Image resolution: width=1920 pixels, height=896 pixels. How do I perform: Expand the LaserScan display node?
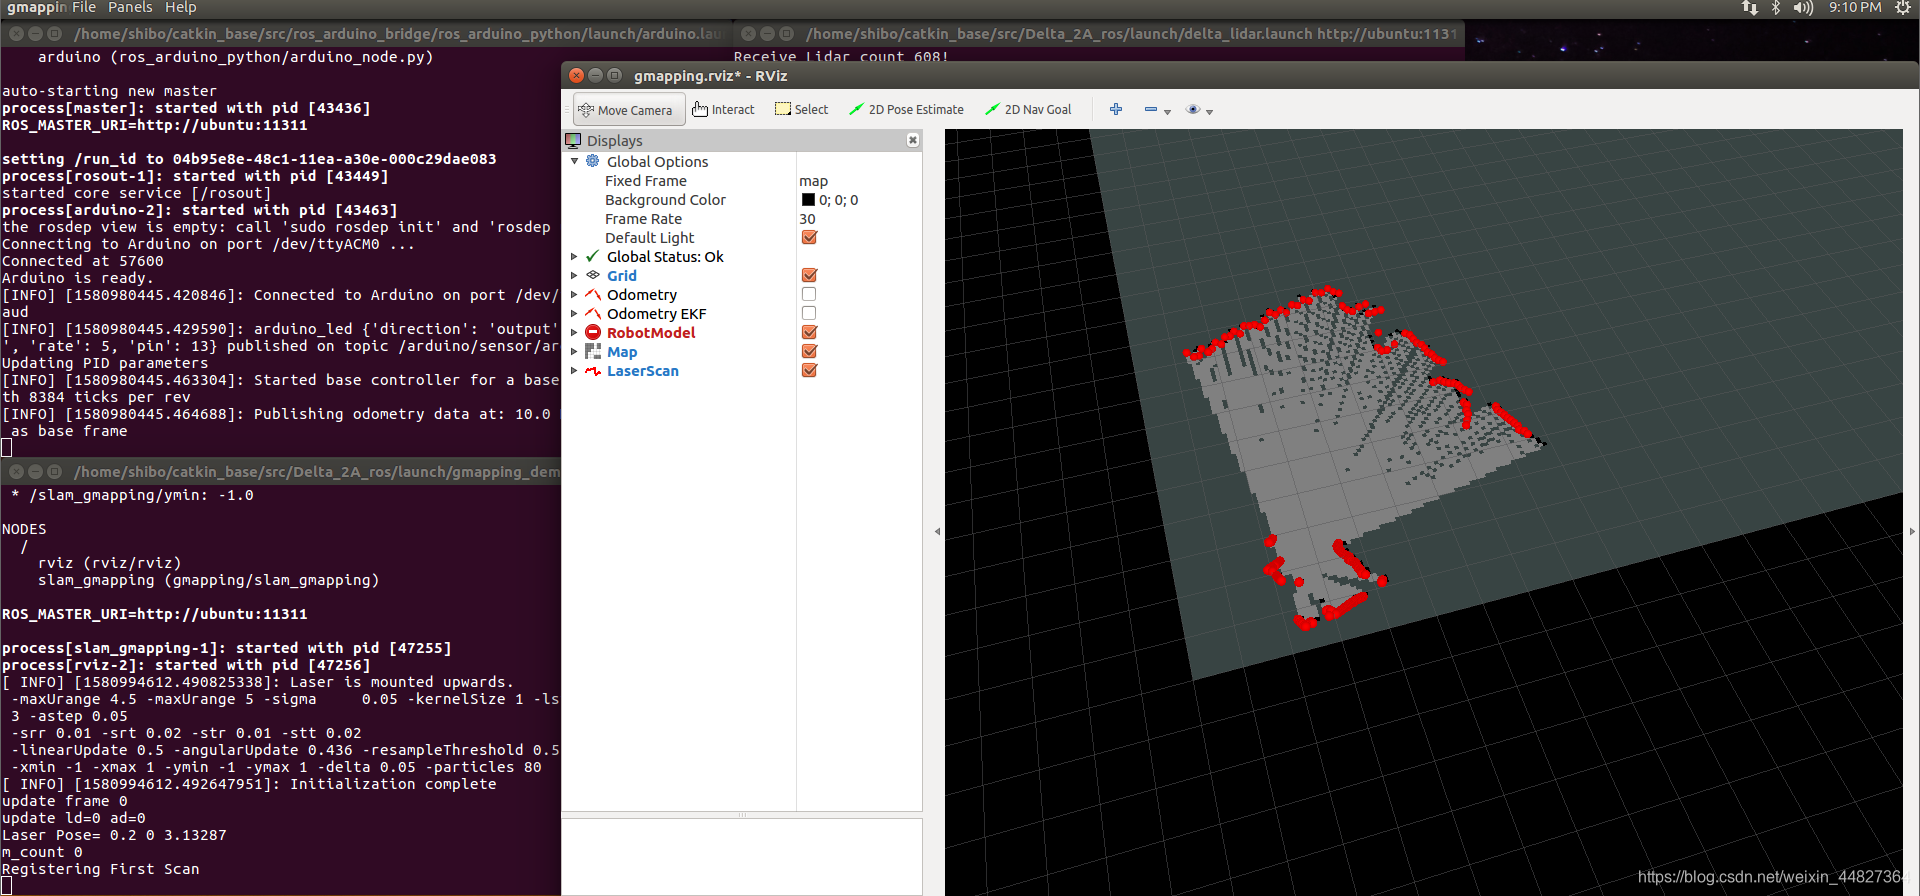[x=574, y=371]
